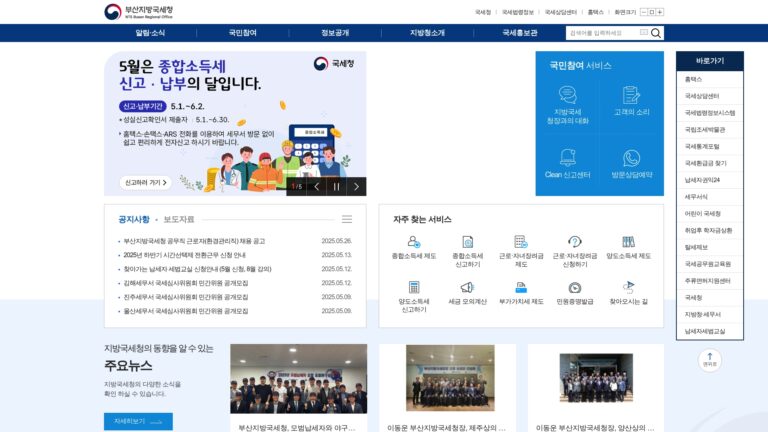Open 찾아오시는 길 direction icon
Viewport: 768px width, 432px height.
click(x=628, y=287)
